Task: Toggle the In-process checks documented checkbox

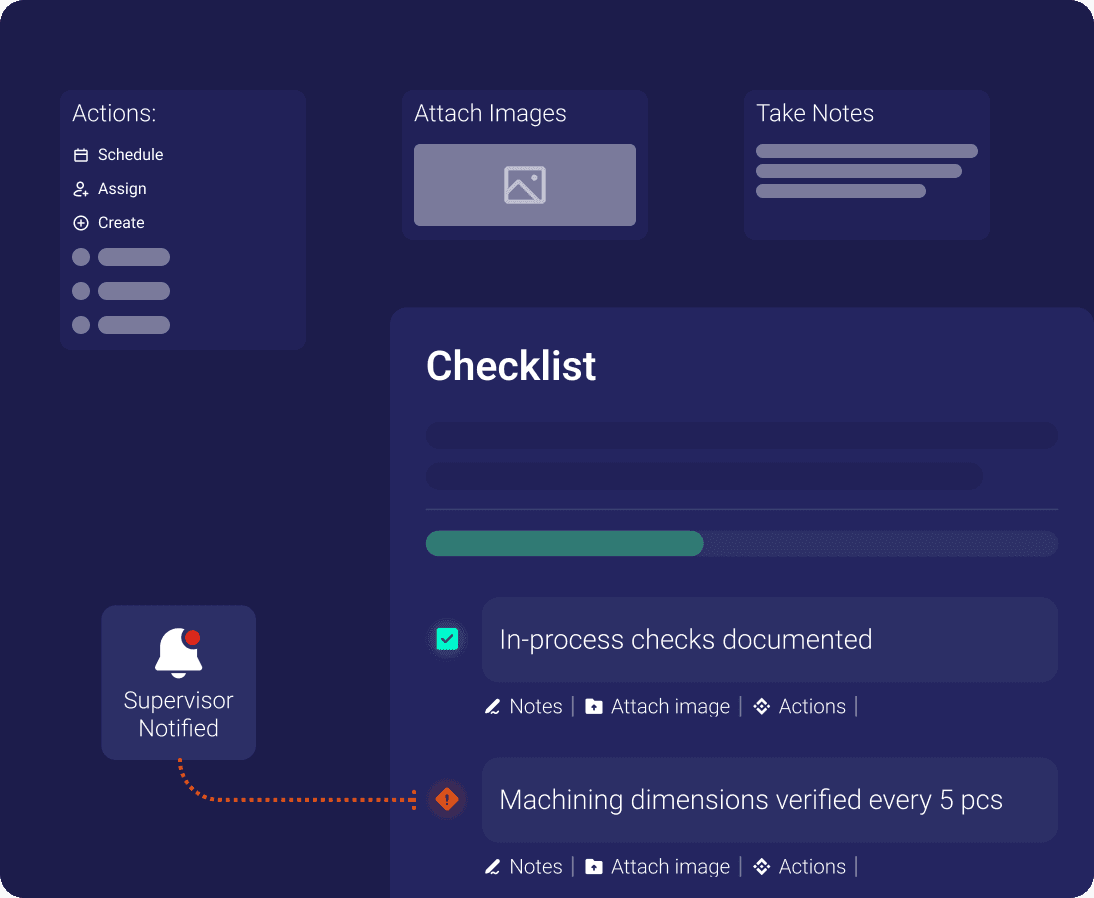Action: [x=447, y=639]
